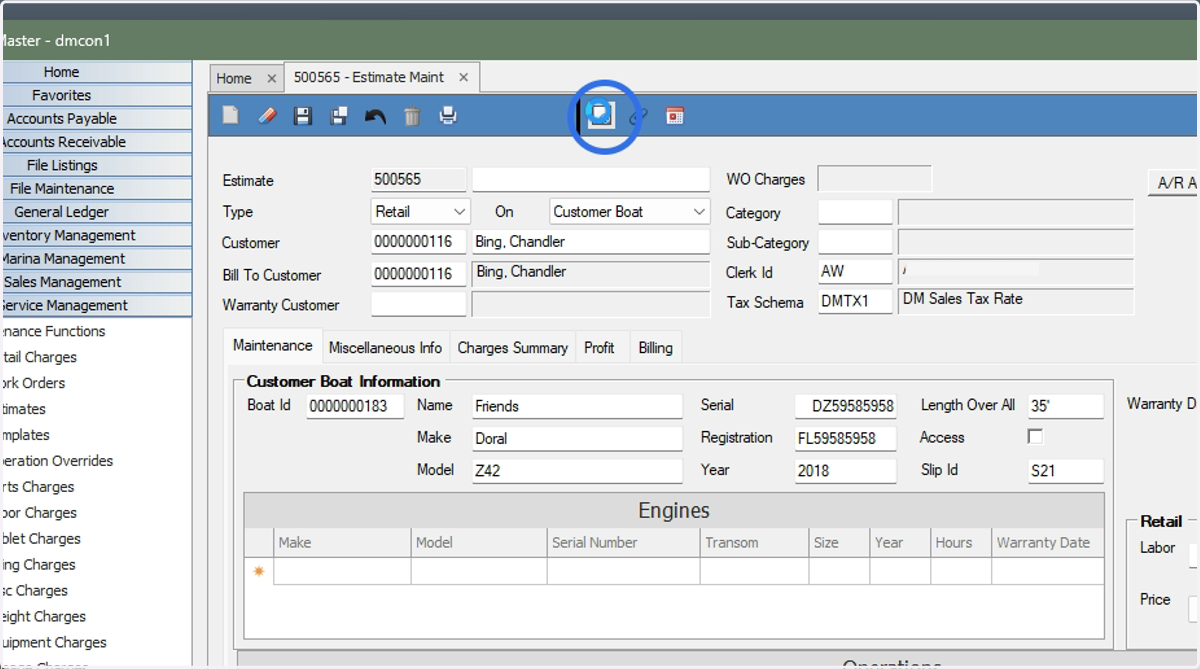Image resolution: width=1200 pixels, height=669 pixels.
Task: Select Operation Overrides in the tree
Action: click(x=57, y=461)
